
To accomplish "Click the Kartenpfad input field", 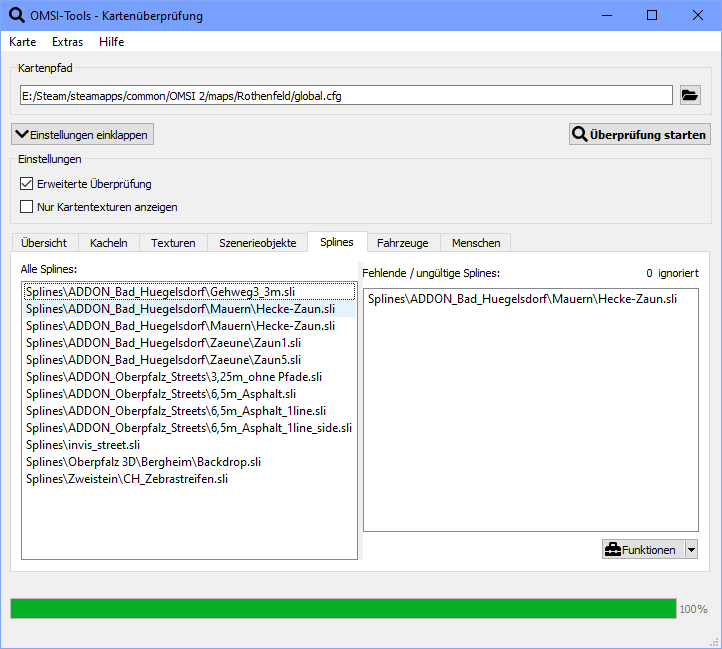I will pyautogui.click(x=345, y=95).
